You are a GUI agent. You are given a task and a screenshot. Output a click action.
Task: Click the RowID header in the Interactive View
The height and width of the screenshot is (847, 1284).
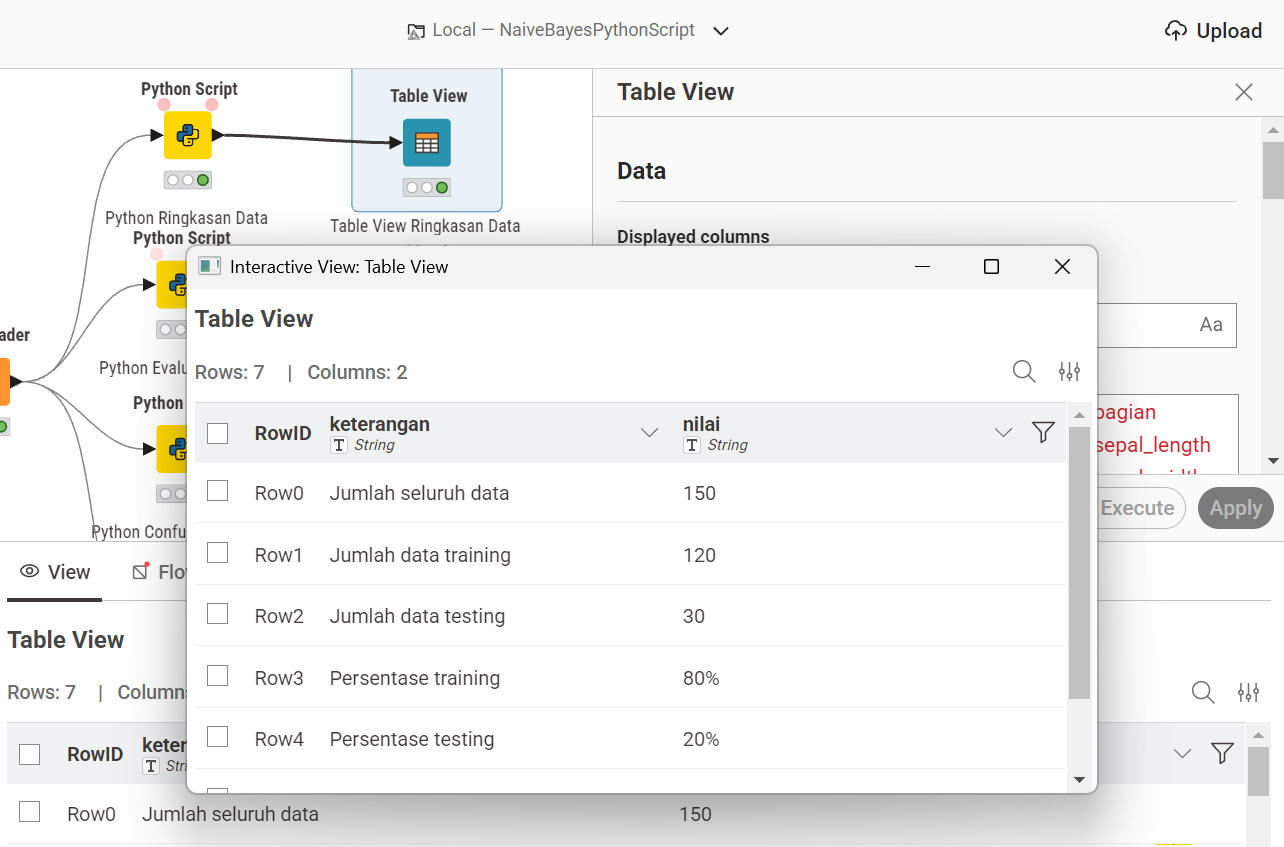(x=283, y=433)
